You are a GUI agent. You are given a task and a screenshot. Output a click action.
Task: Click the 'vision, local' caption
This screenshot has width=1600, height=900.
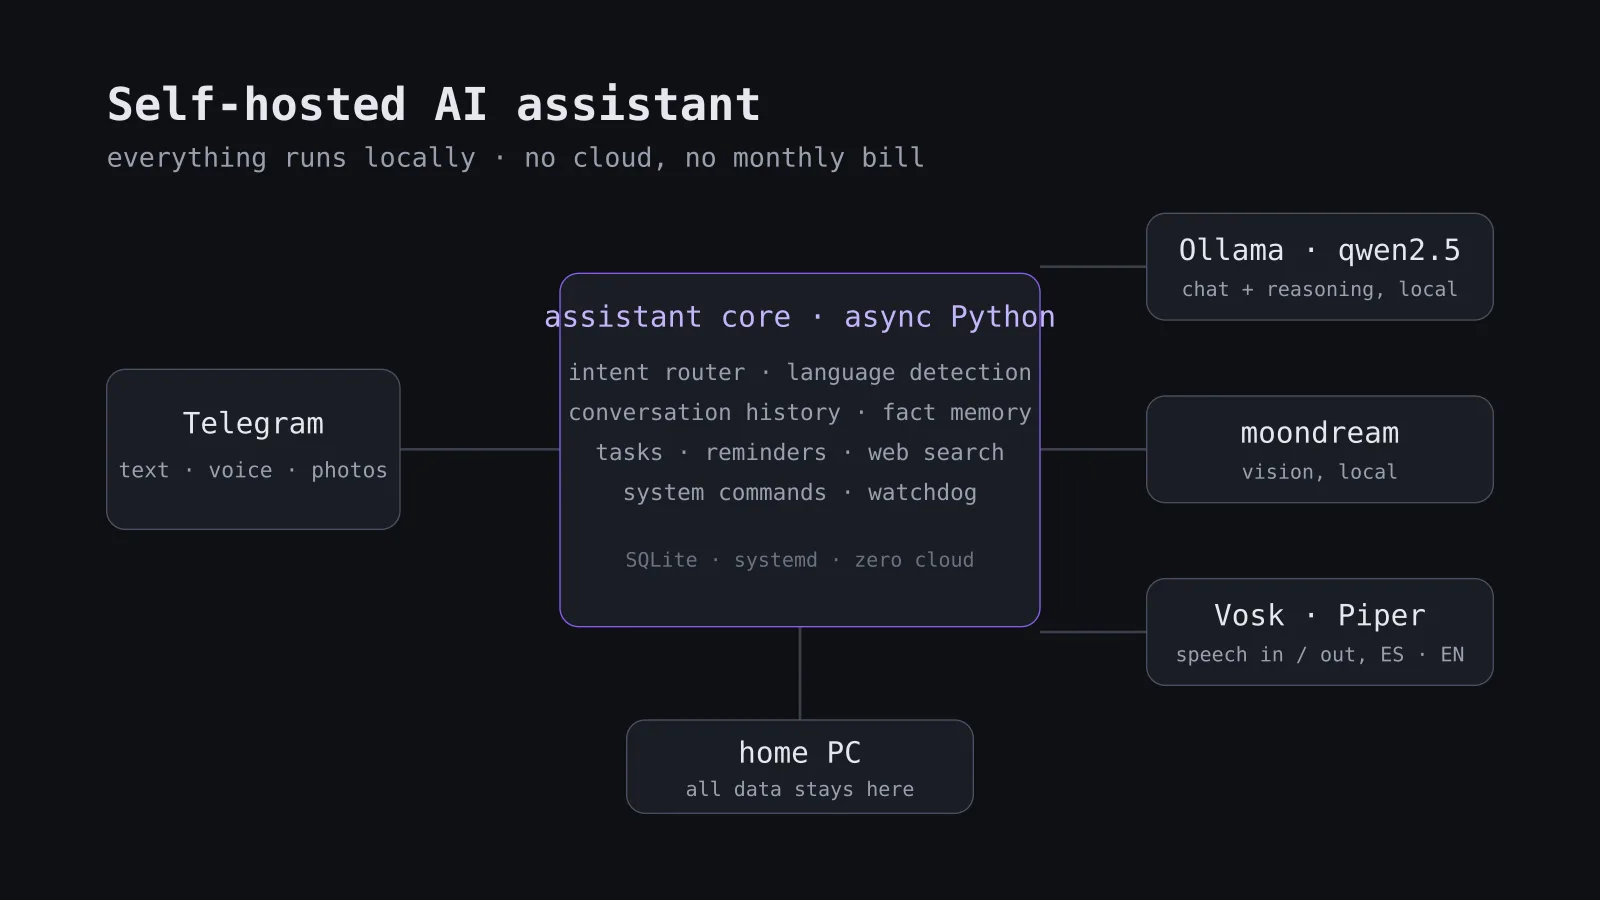click(x=1320, y=472)
